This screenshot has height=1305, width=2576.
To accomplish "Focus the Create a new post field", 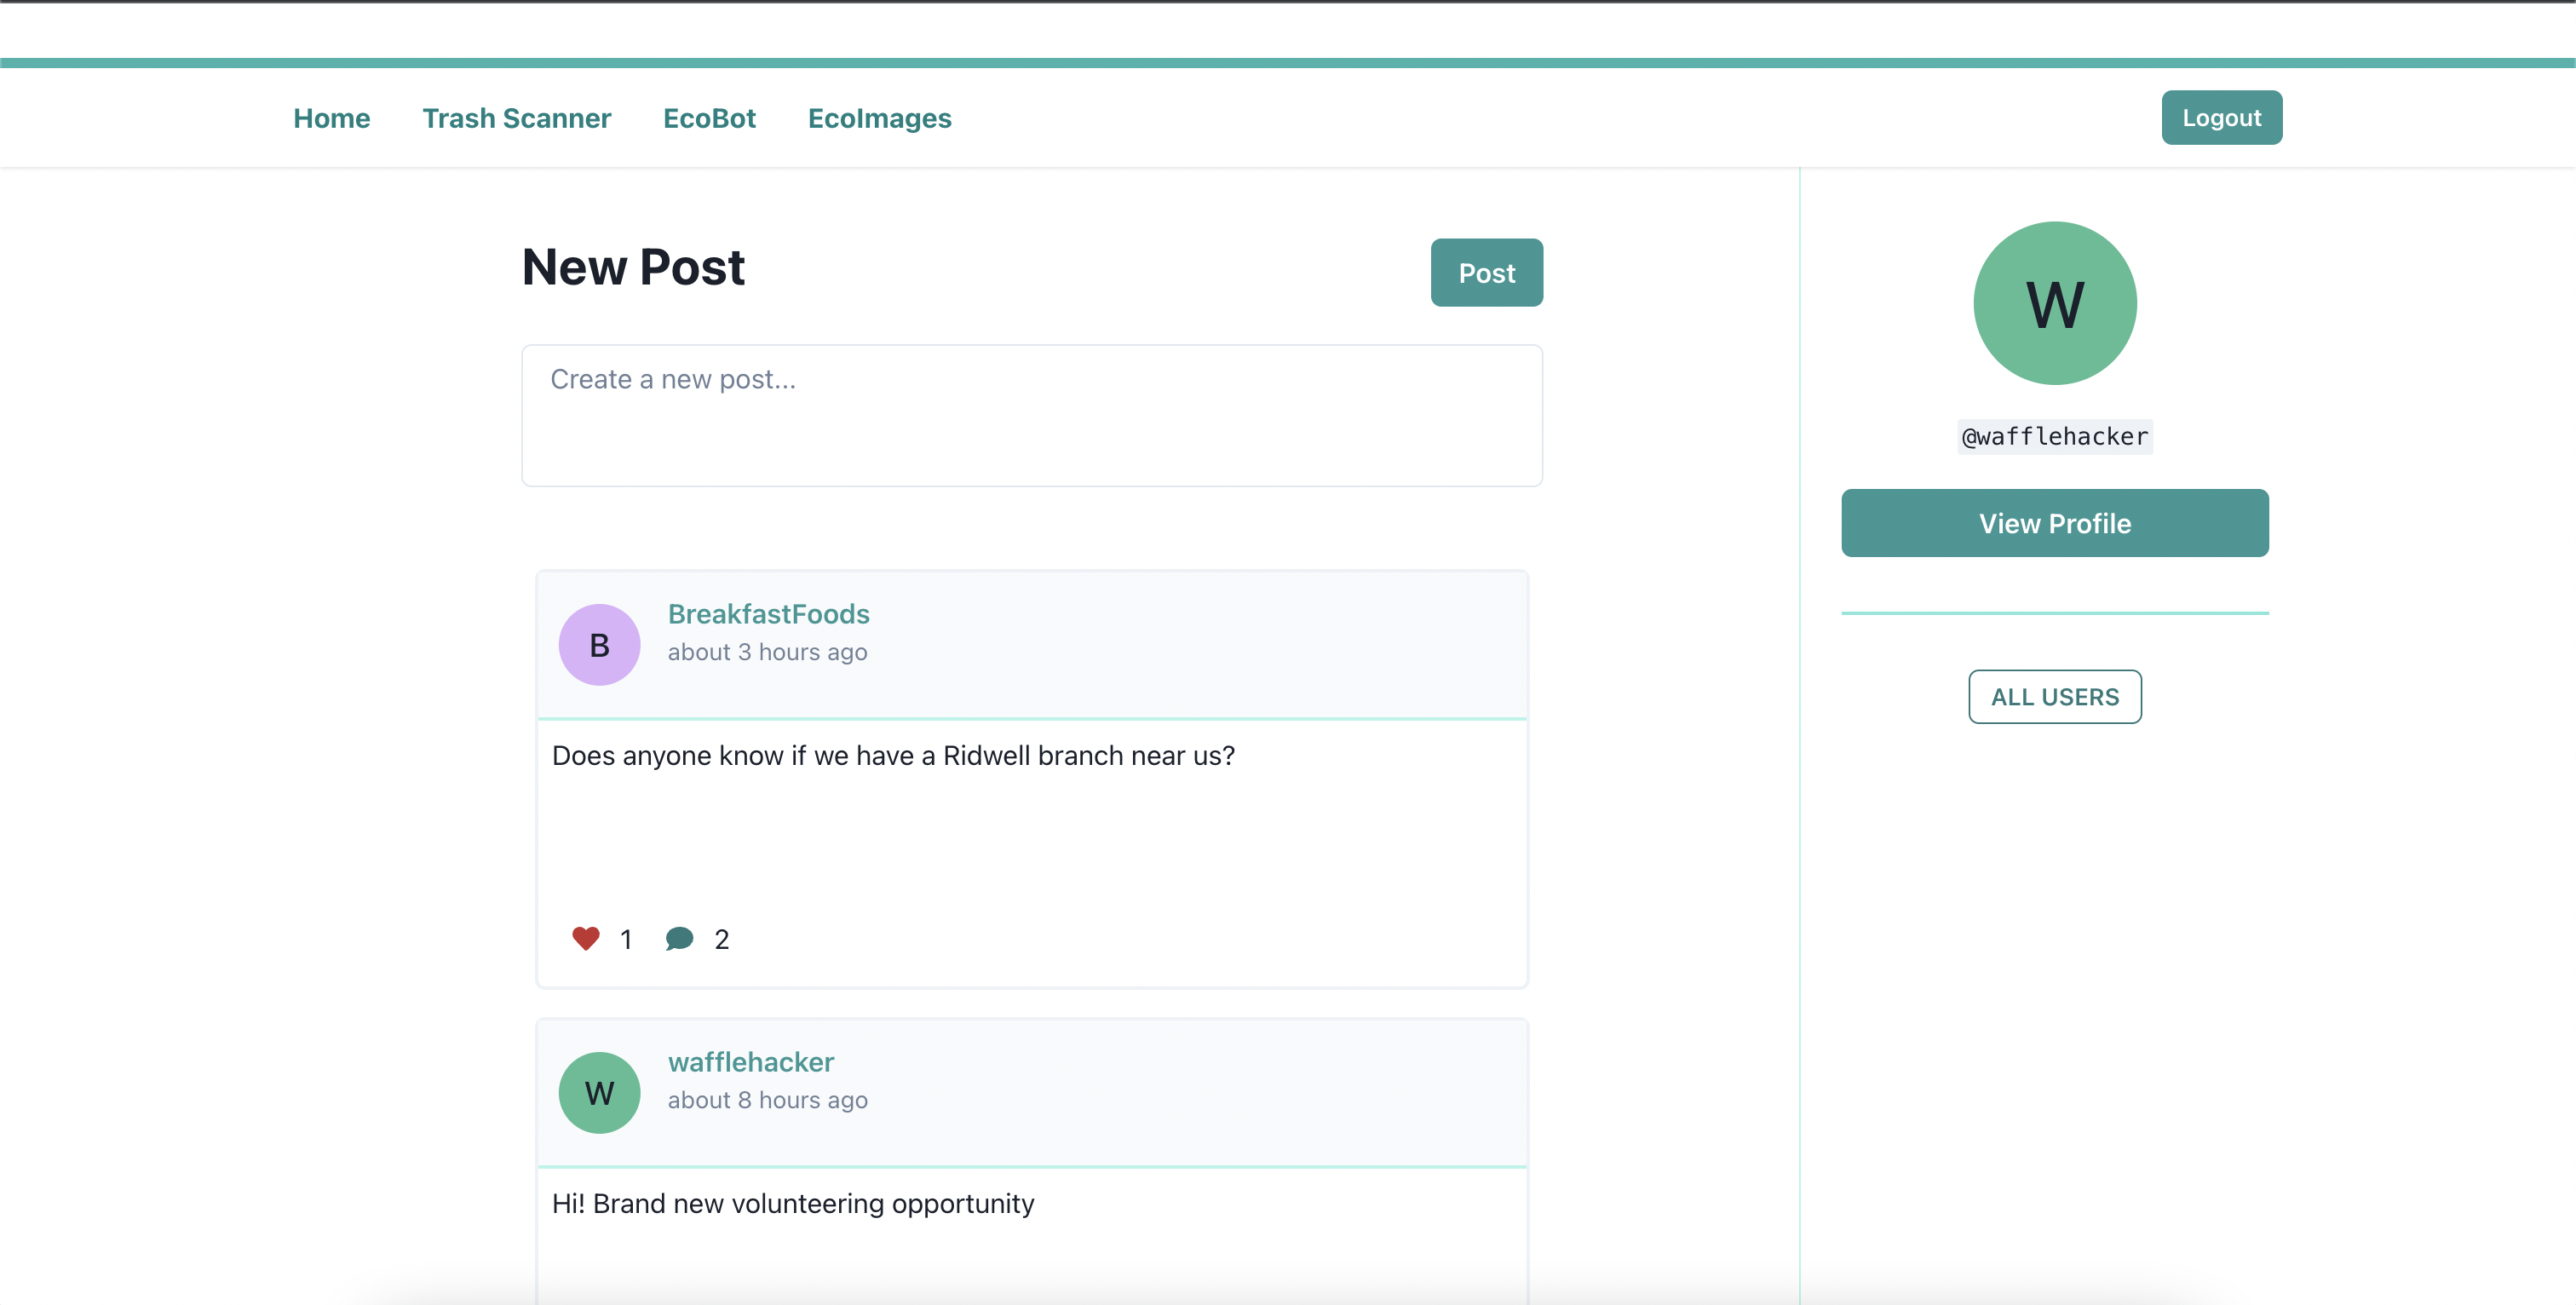I will (x=1031, y=416).
